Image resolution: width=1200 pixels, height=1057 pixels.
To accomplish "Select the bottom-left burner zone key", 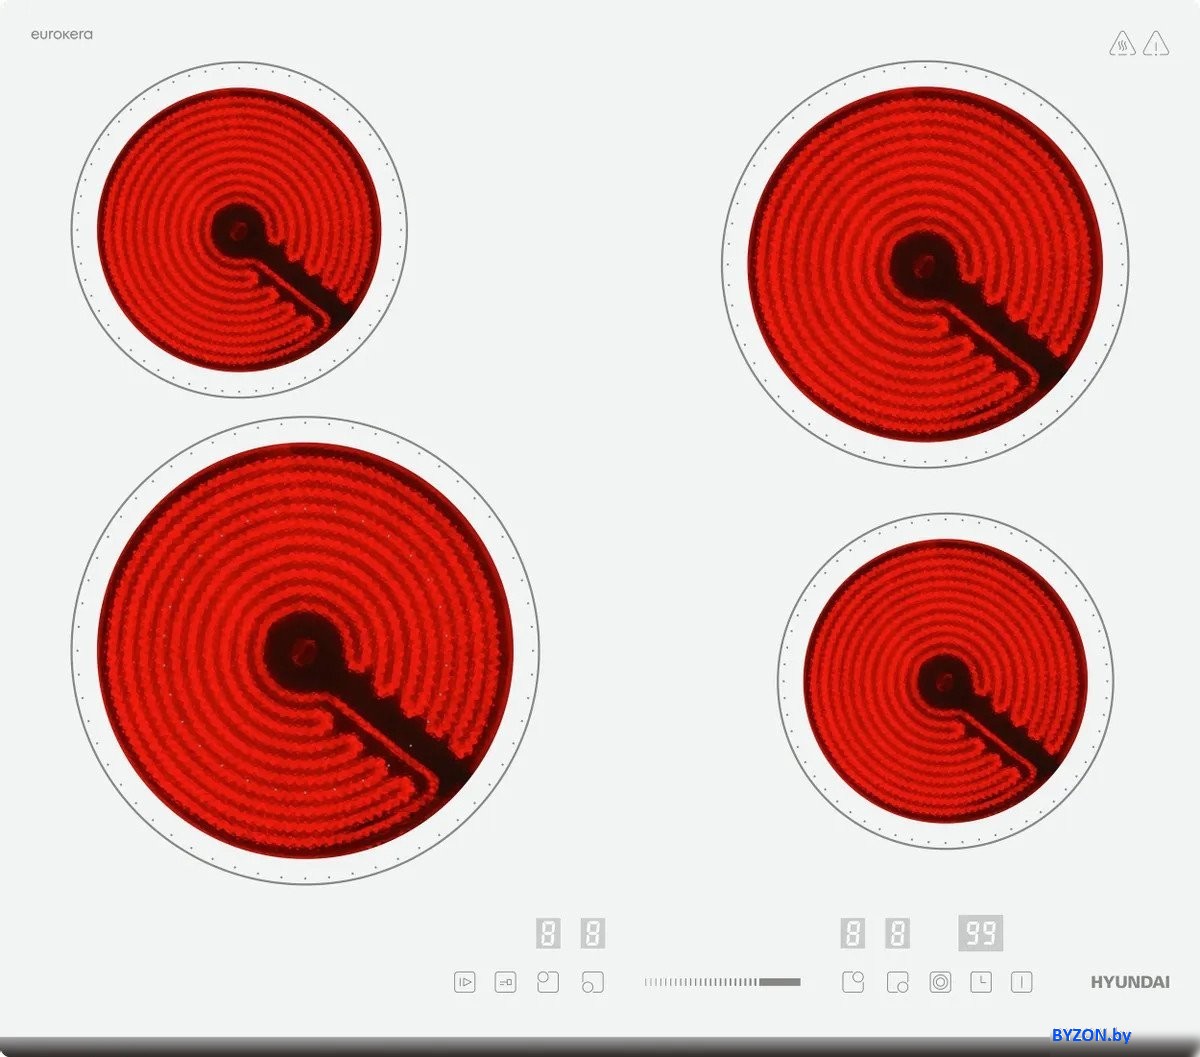I will tap(593, 983).
